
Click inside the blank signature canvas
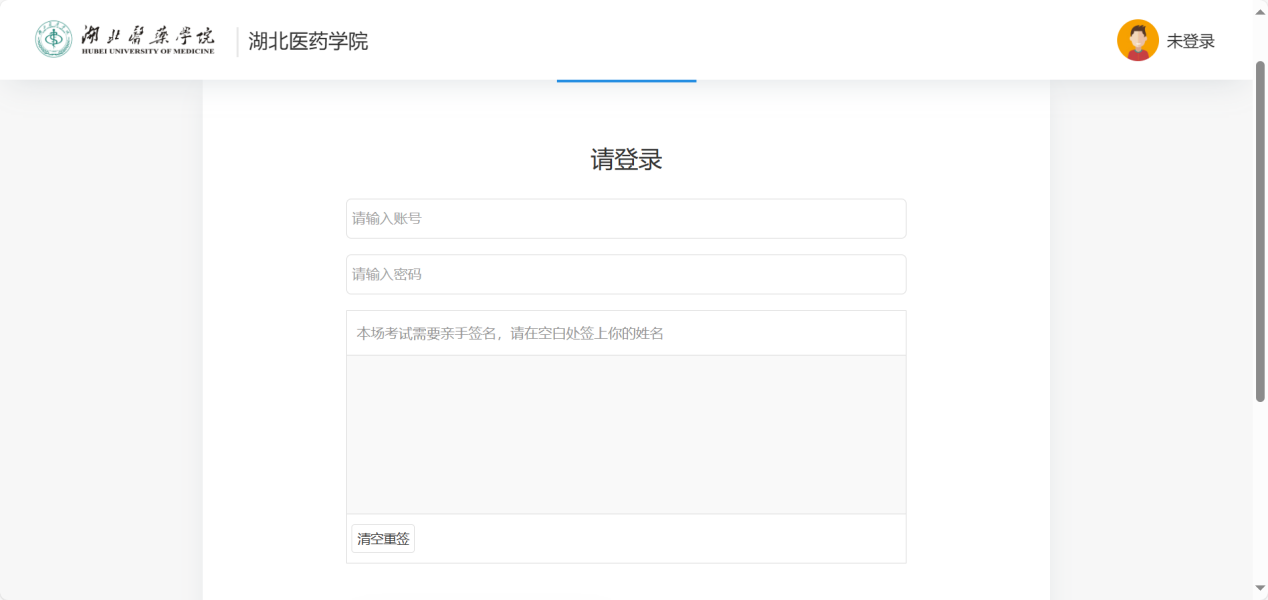(626, 434)
